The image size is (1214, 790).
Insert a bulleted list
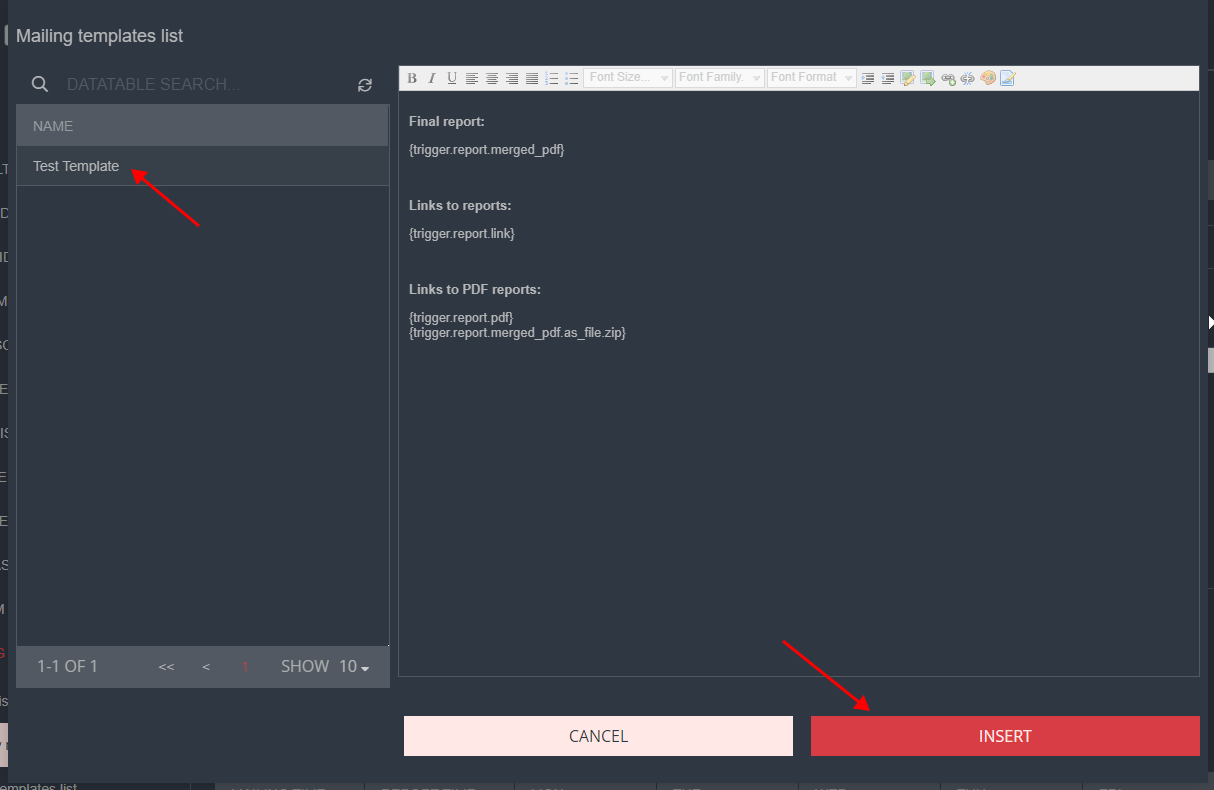[x=572, y=78]
